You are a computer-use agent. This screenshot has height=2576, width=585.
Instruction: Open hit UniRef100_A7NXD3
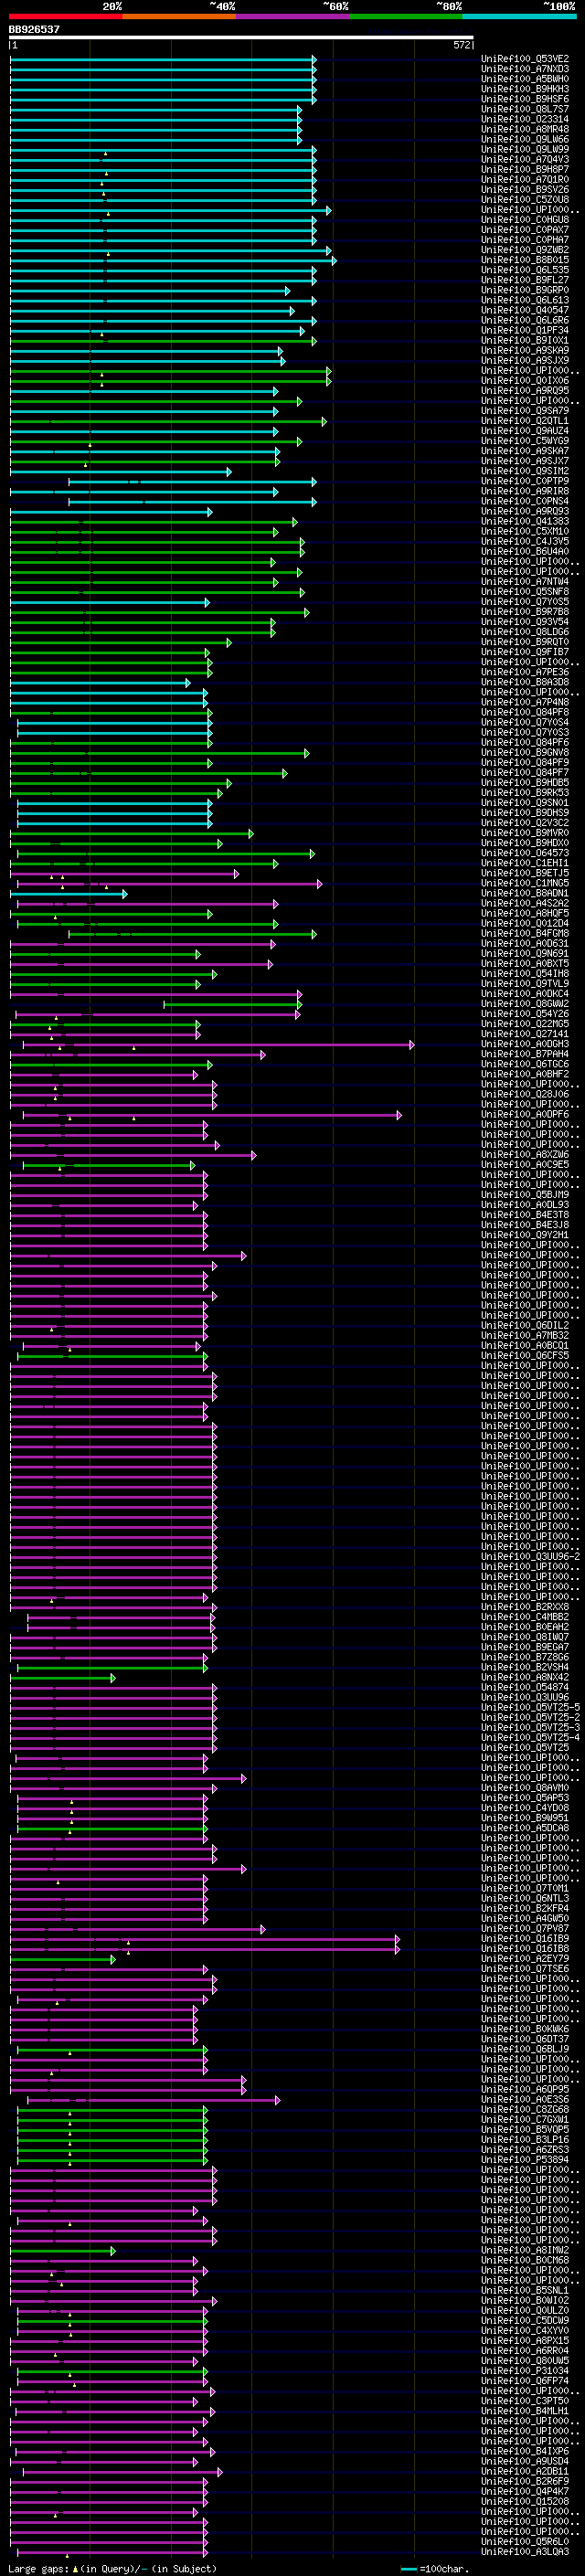click(x=525, y=69)
